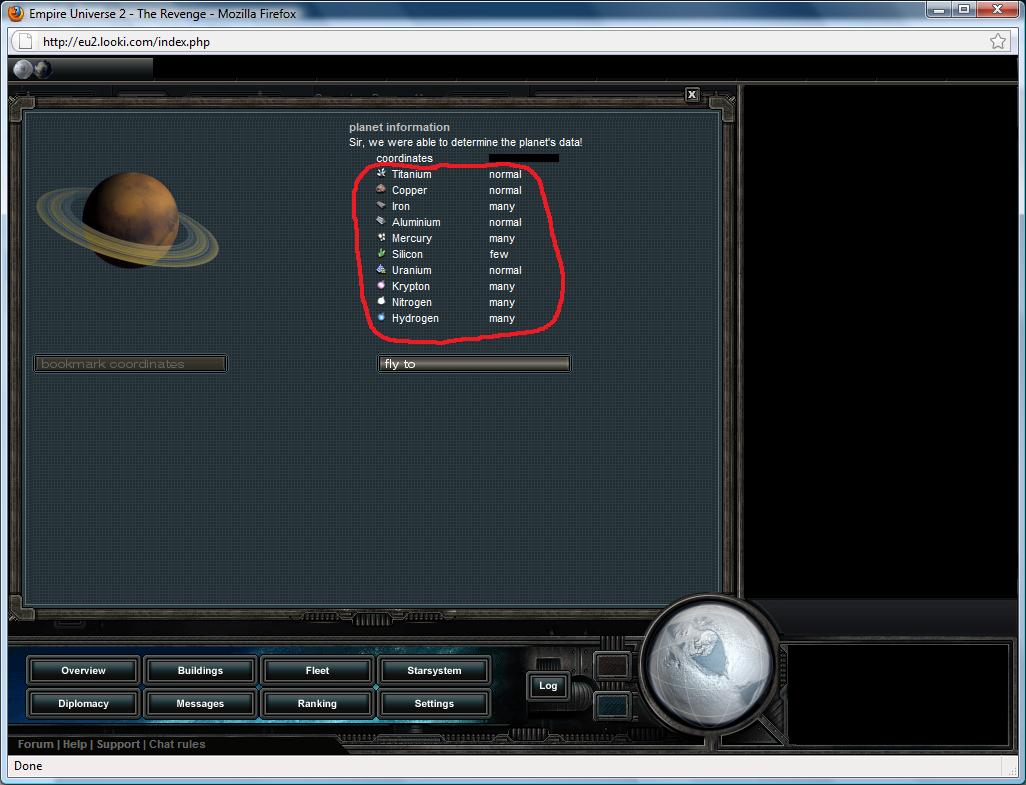Click the "Nitrogen" resource name
Screen dimensions: 1026x785
(x=412, y=302)
